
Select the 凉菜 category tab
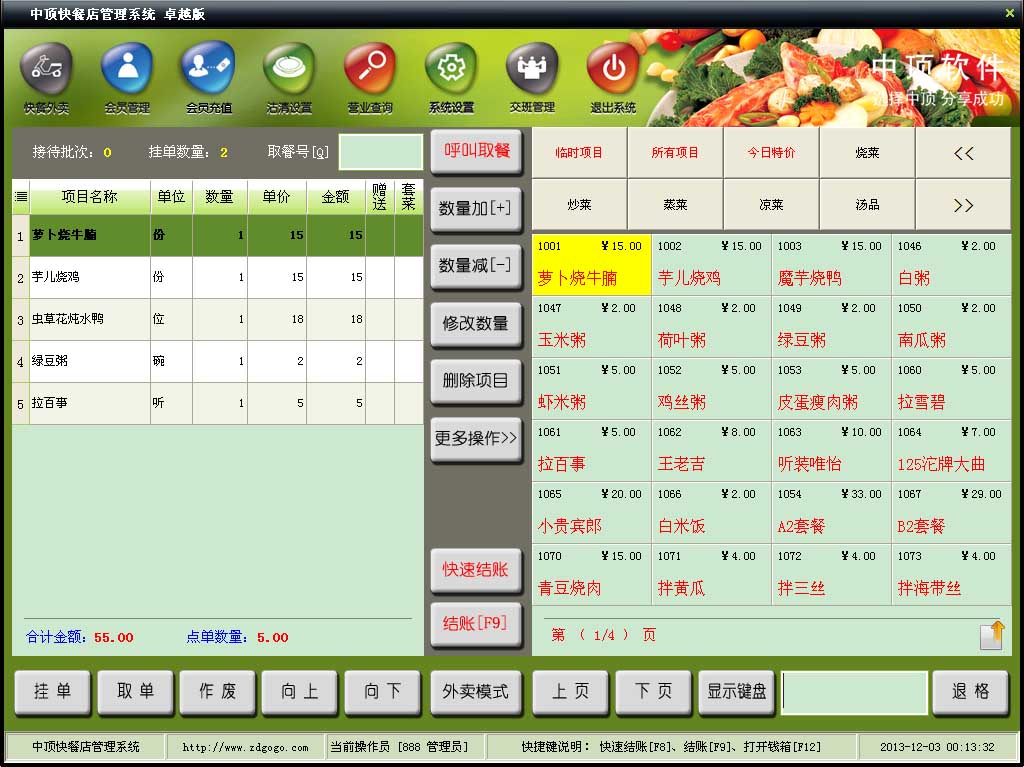(771, 205)
